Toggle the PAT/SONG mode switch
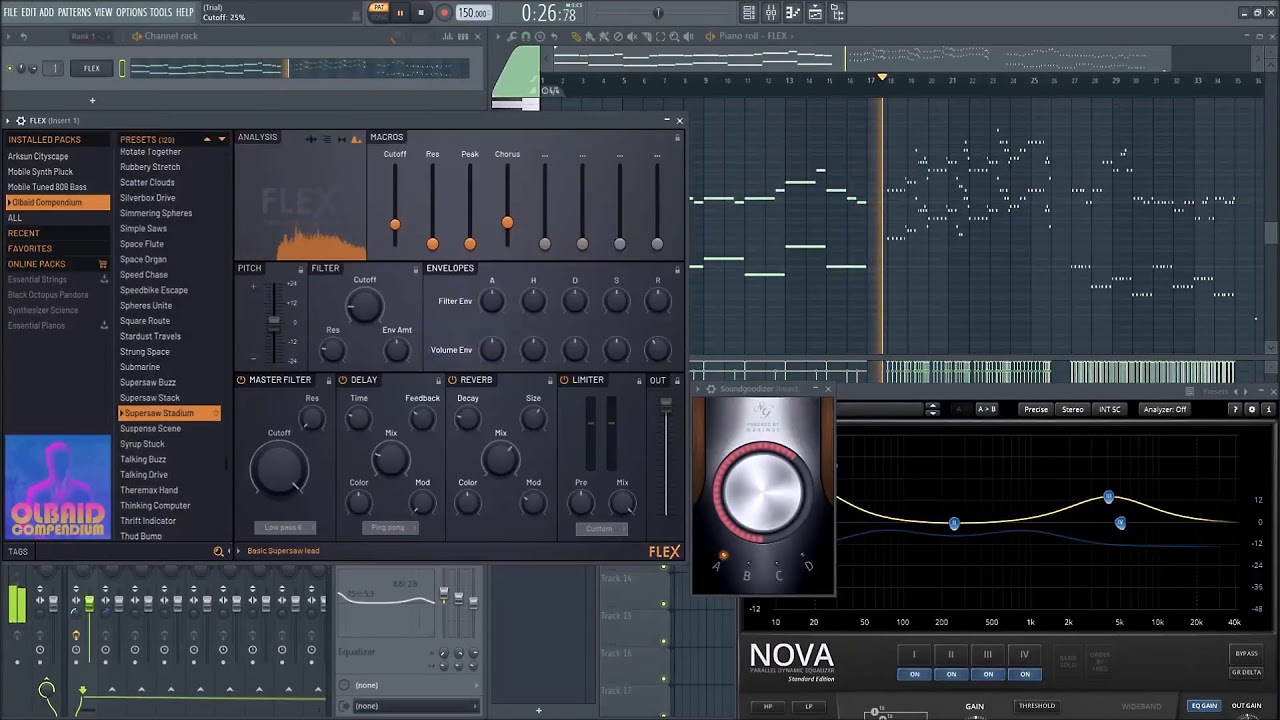Viewport: 1280px width, 720px height. 378,12
